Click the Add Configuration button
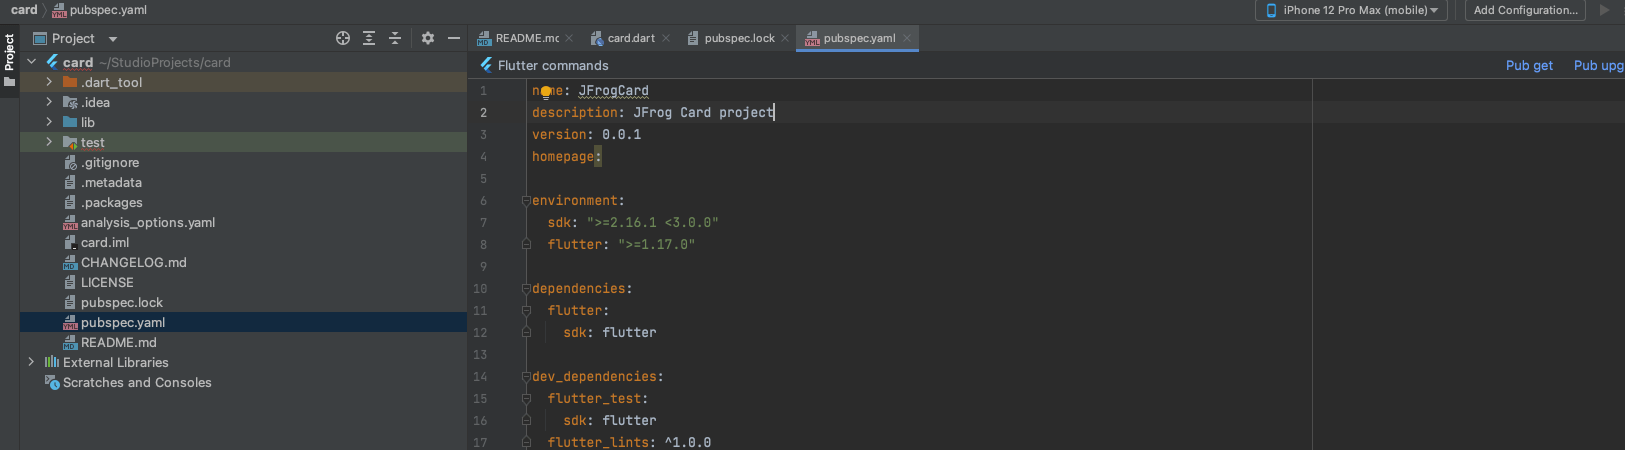The width and height of the screenshot is (1625, 450). tap(1525, 10)
